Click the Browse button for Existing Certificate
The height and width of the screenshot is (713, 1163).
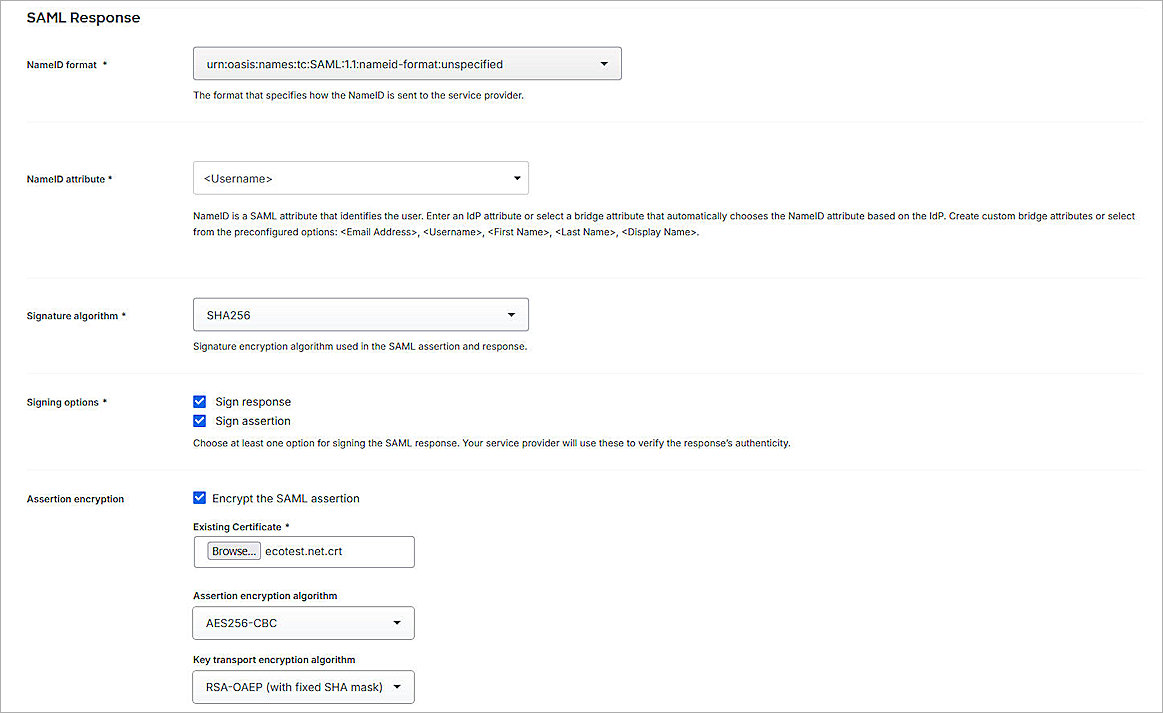pos(233,550)
